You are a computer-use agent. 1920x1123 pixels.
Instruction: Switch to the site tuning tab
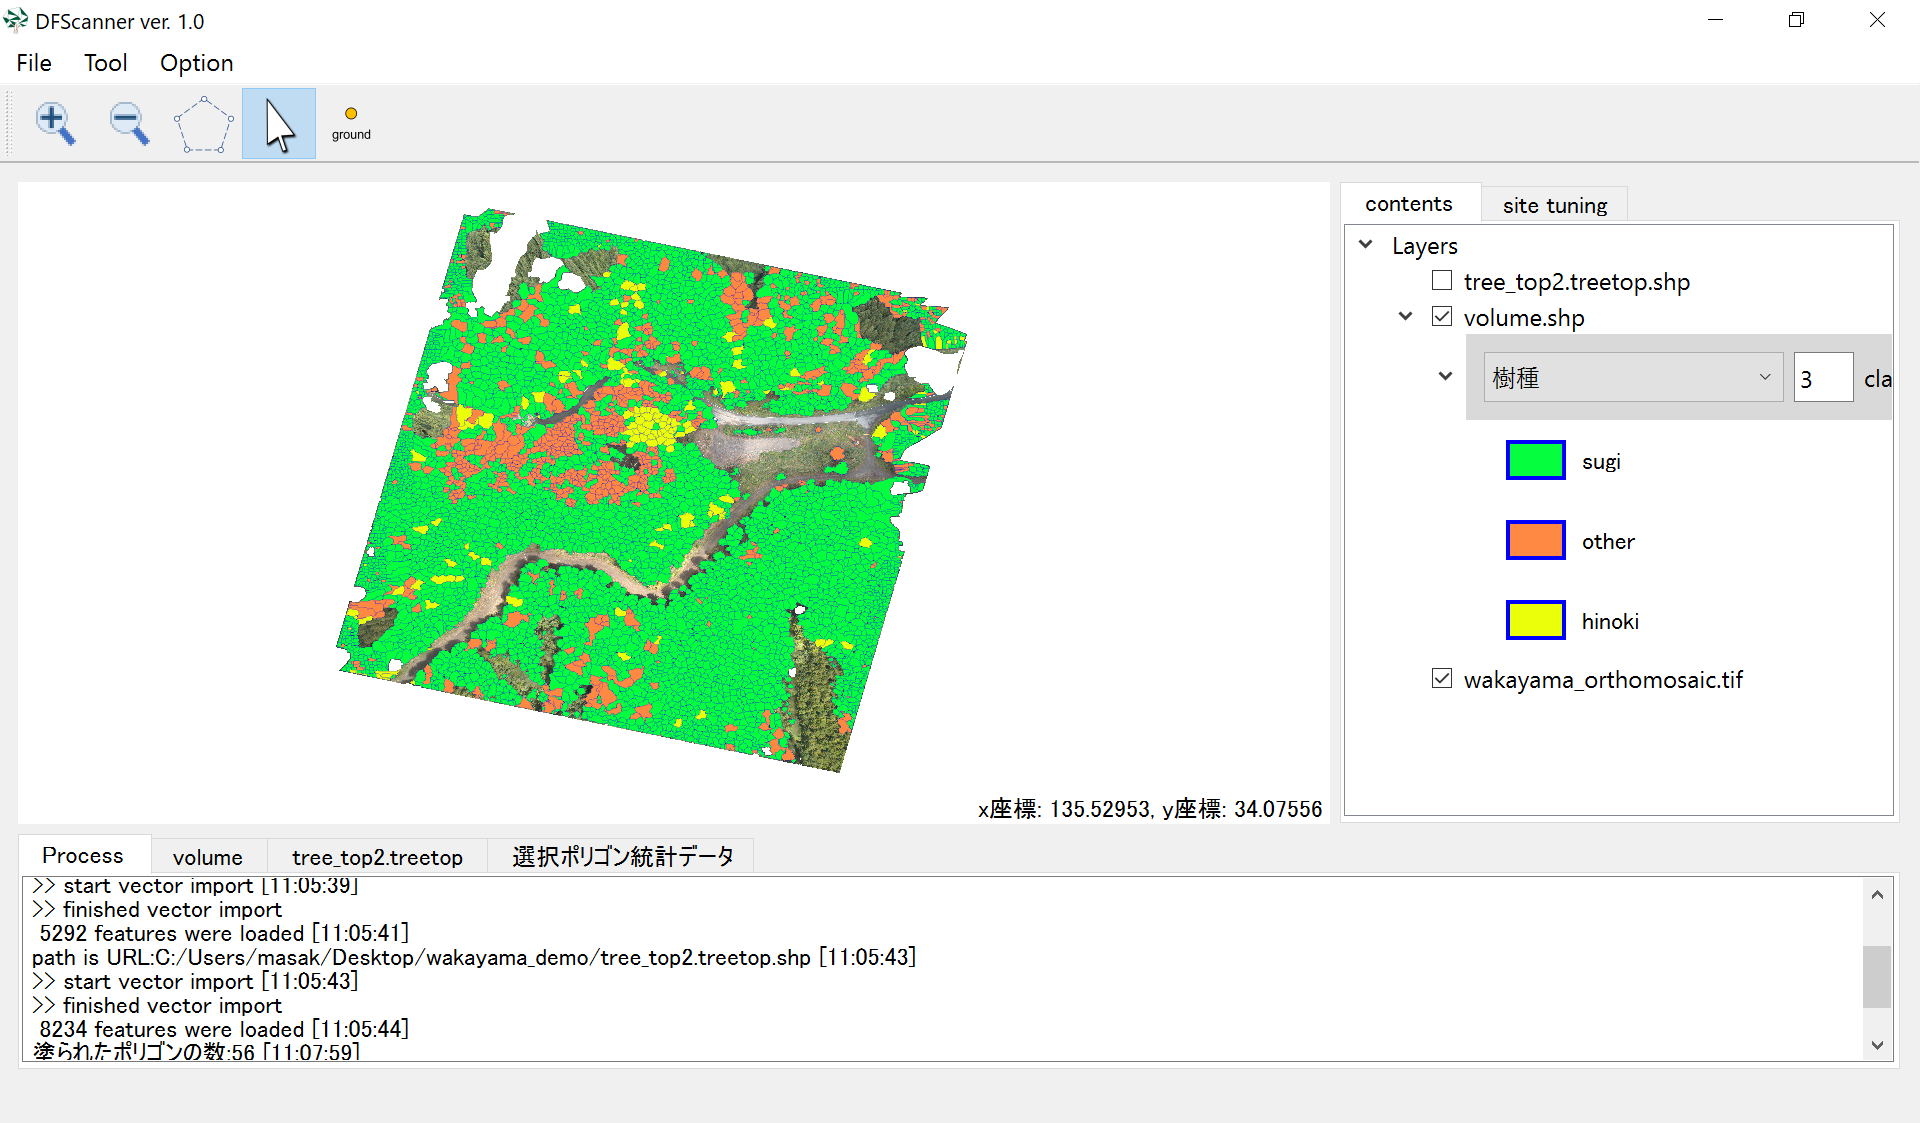(1554, 205)
